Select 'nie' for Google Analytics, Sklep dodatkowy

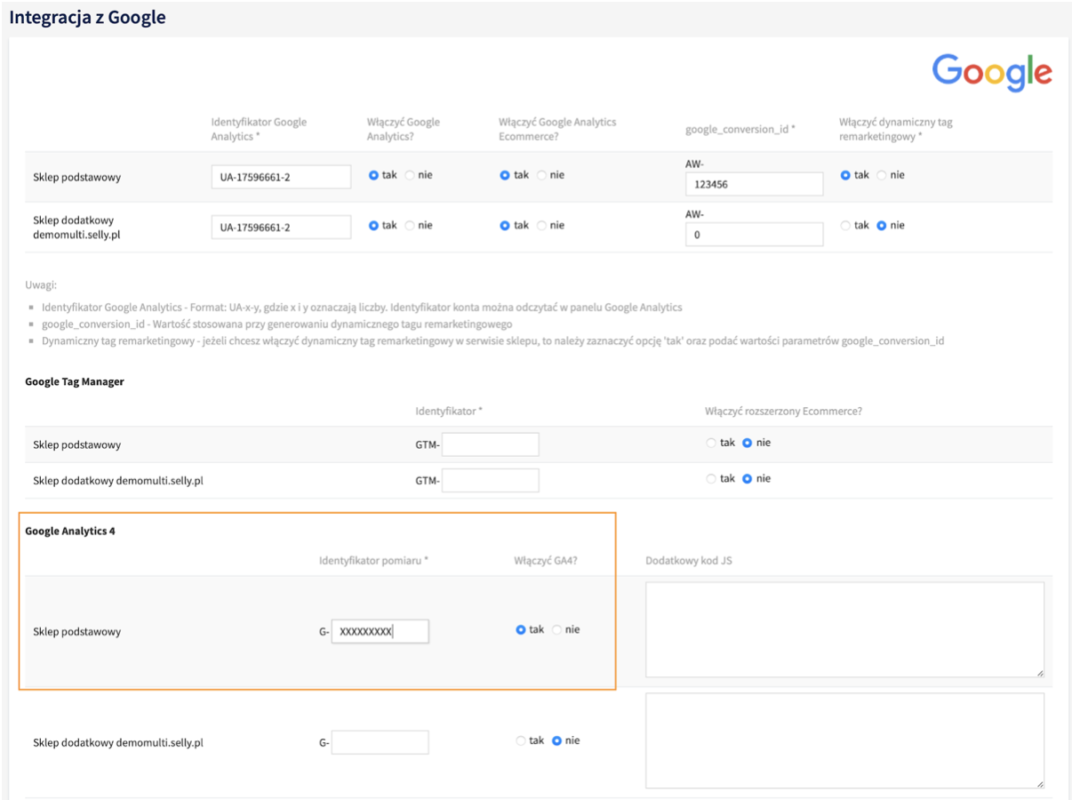410,225
